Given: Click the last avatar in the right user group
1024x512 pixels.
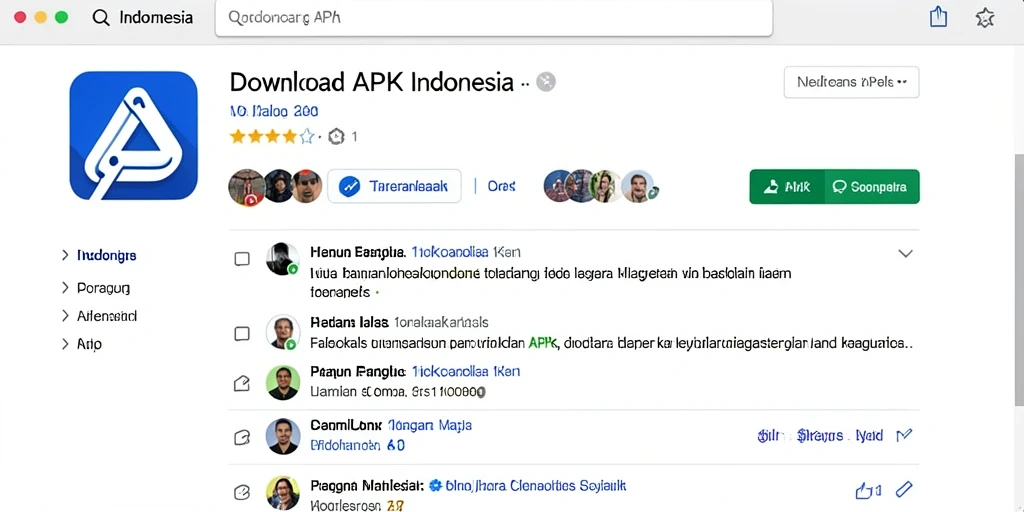Looking at the screenshot, I should [x=639, y=186].
